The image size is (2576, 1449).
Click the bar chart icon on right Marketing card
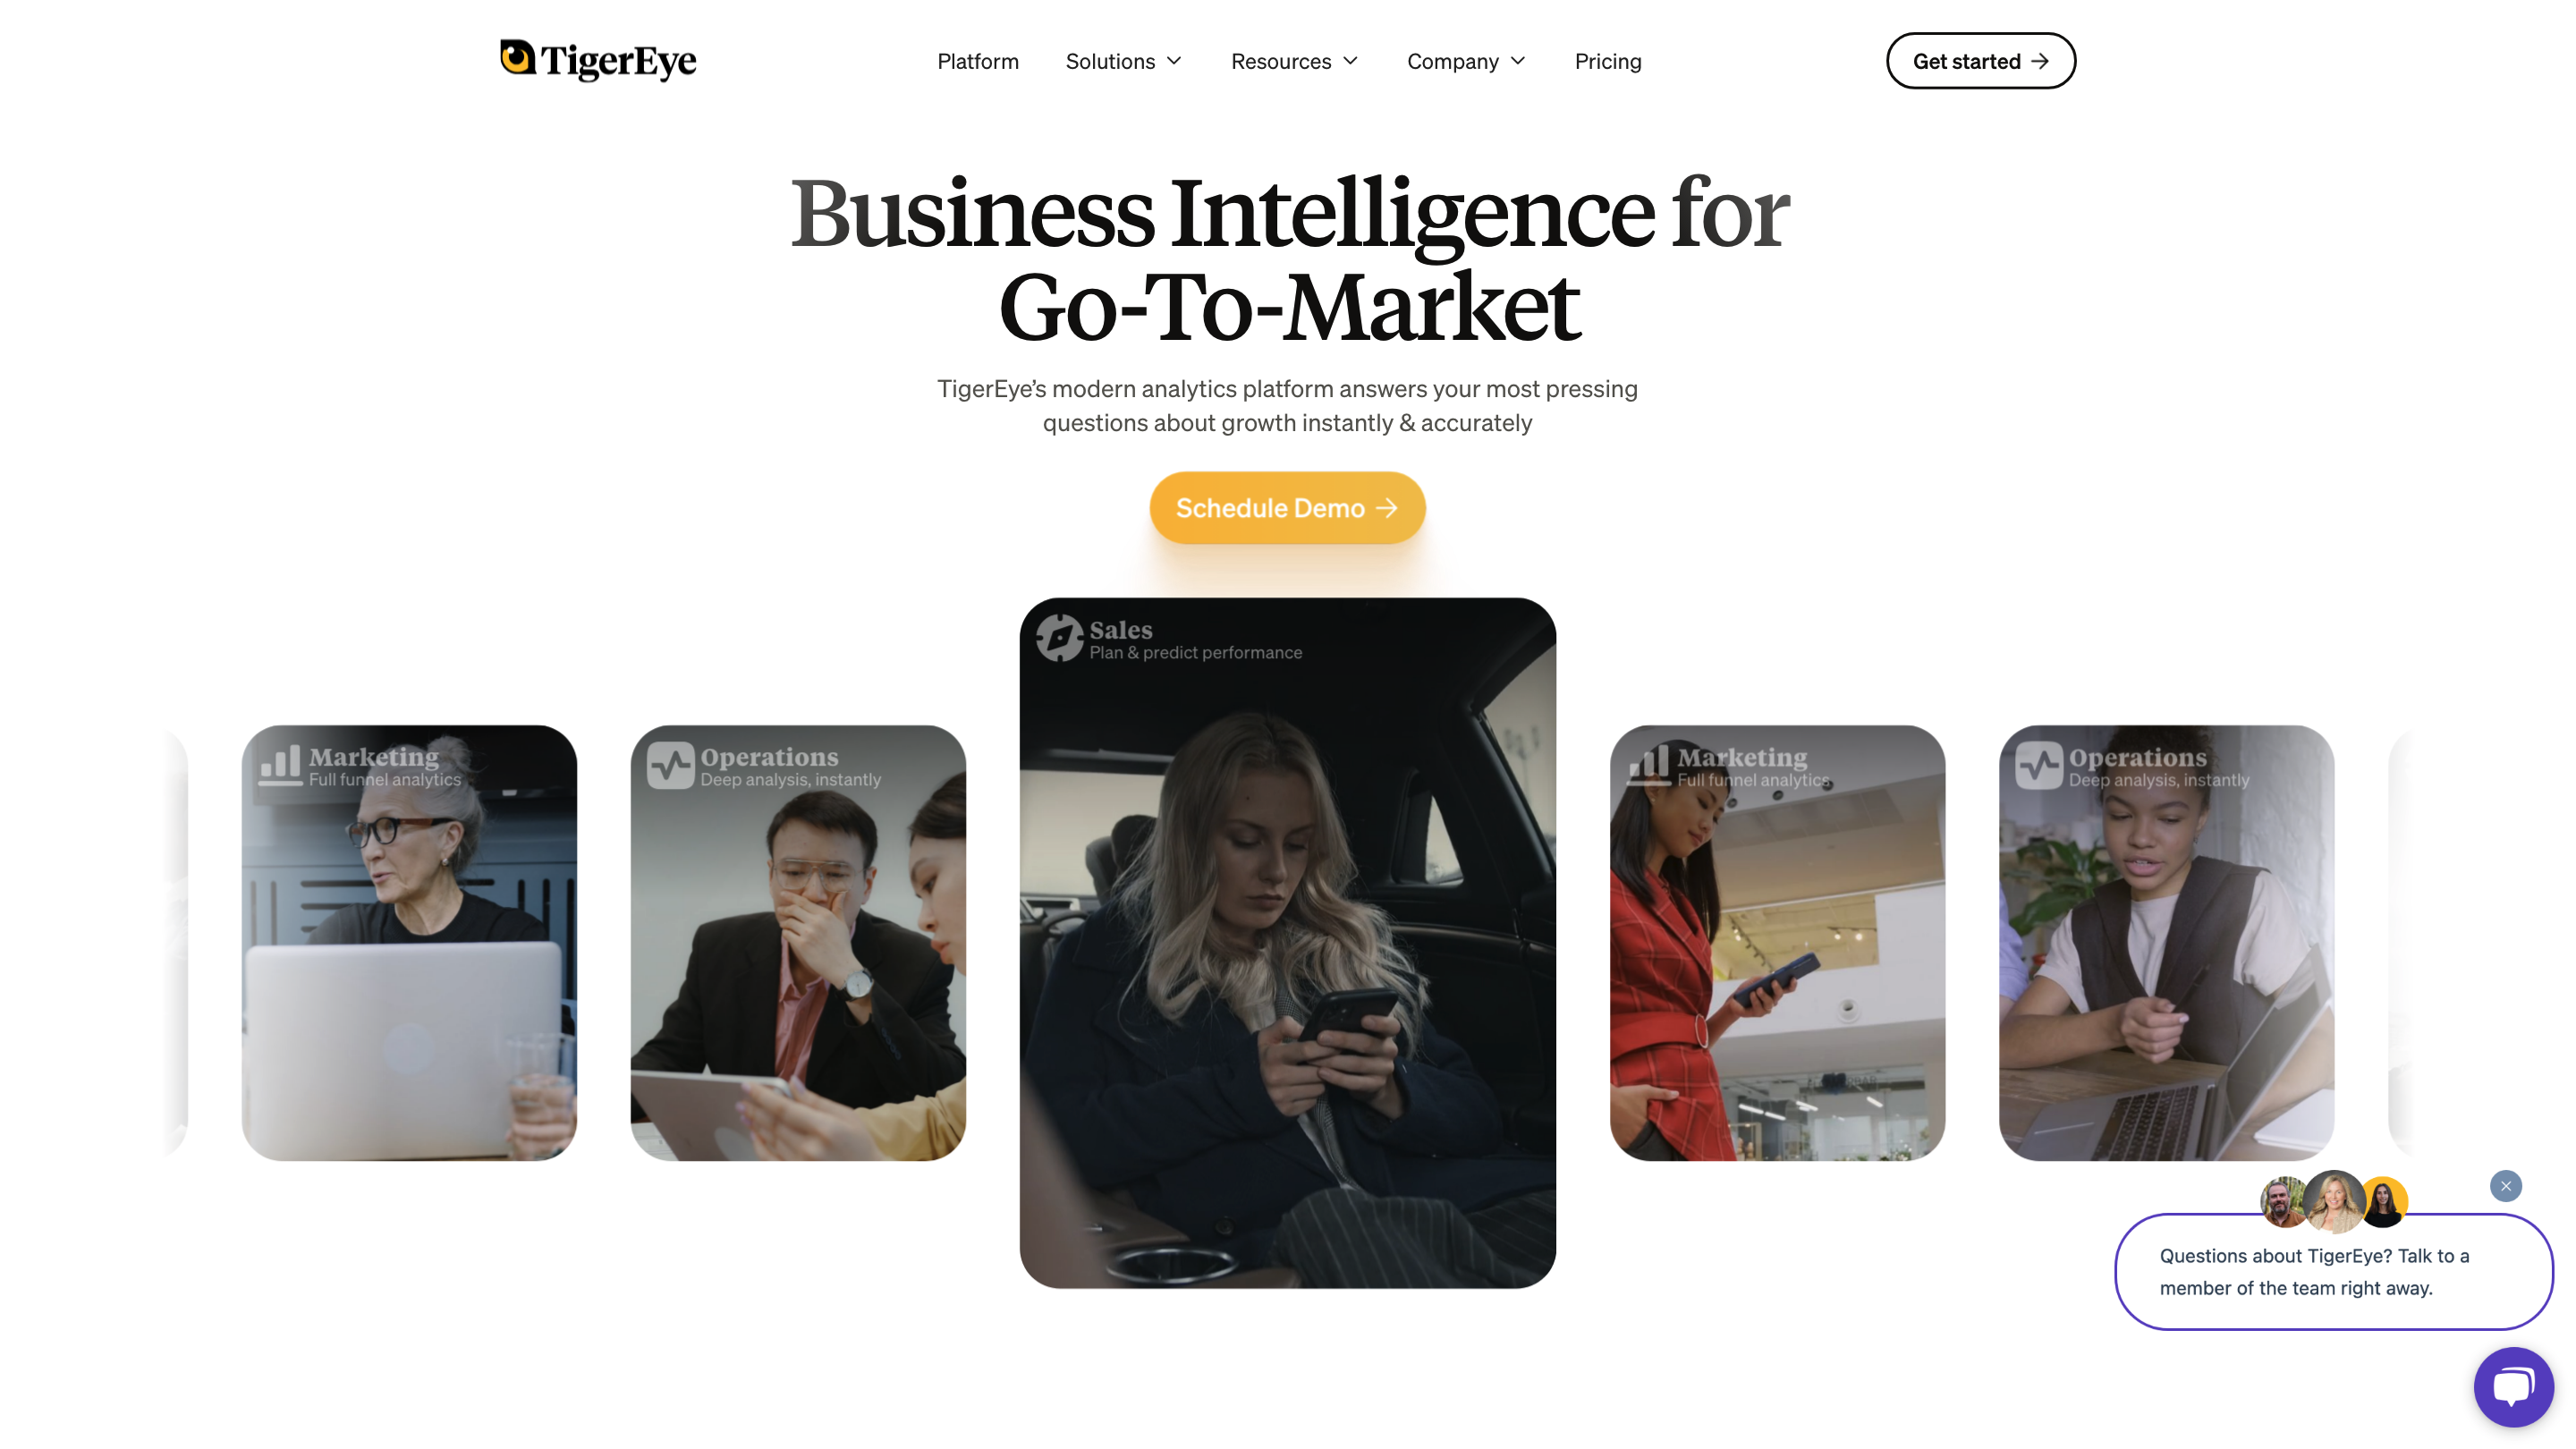click(x=1649, y=765)
